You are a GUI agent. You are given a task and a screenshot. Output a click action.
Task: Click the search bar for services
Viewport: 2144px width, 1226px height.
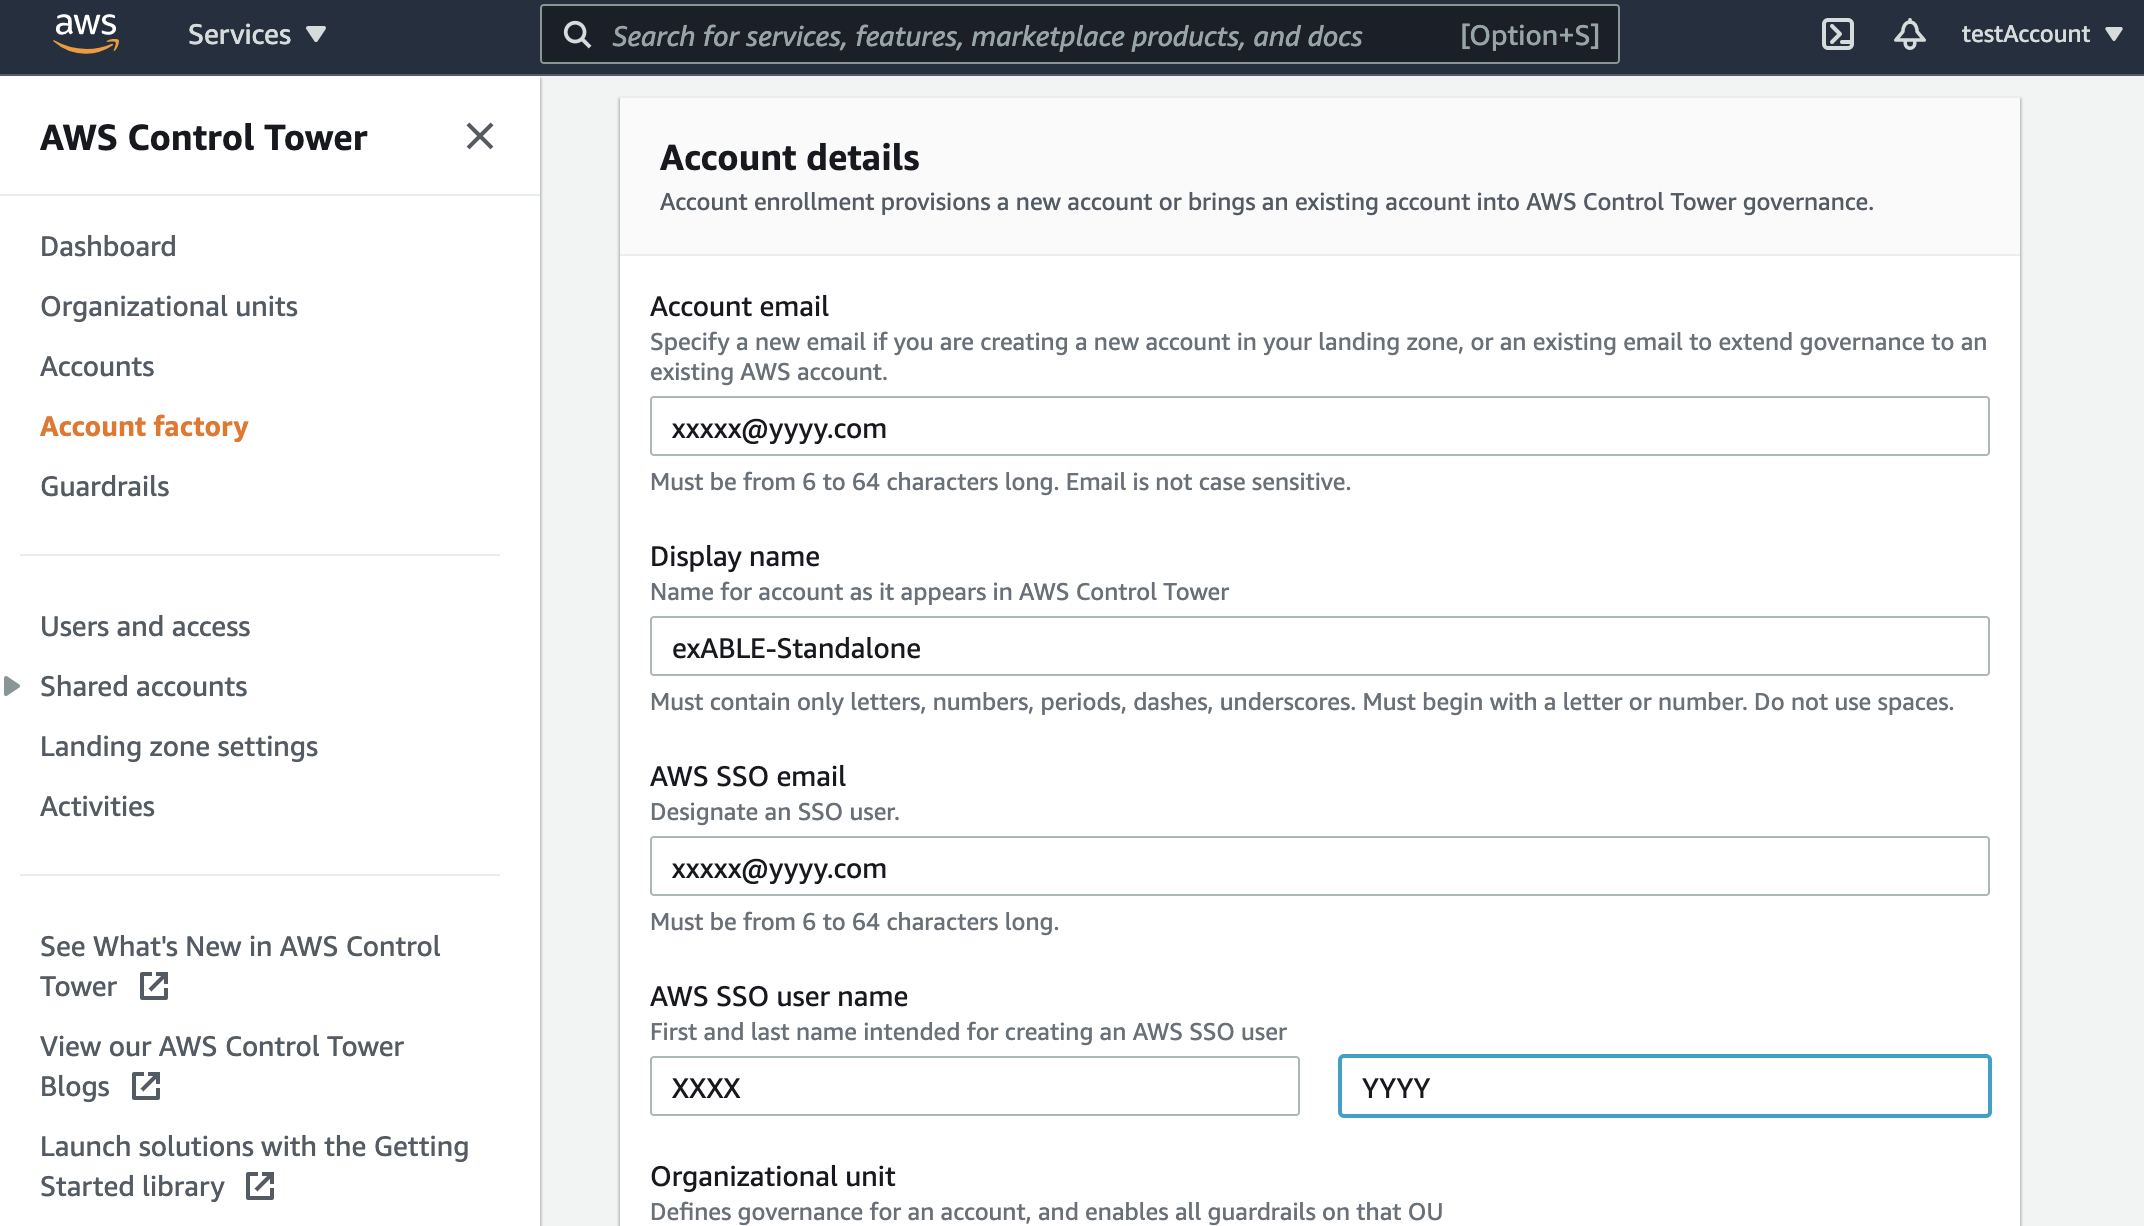tap(1080, 35)
